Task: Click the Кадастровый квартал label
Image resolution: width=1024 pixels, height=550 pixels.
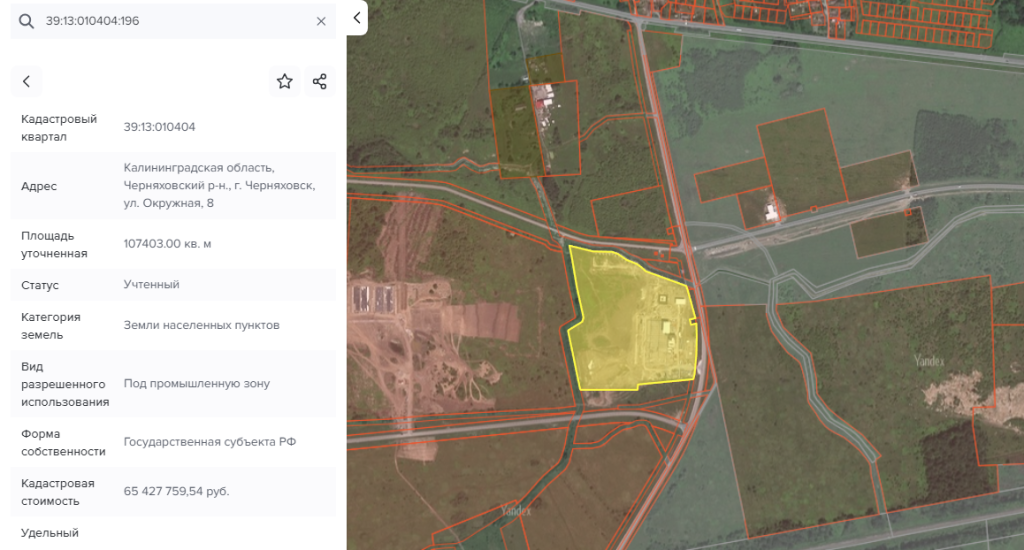Action: (59, 128)
